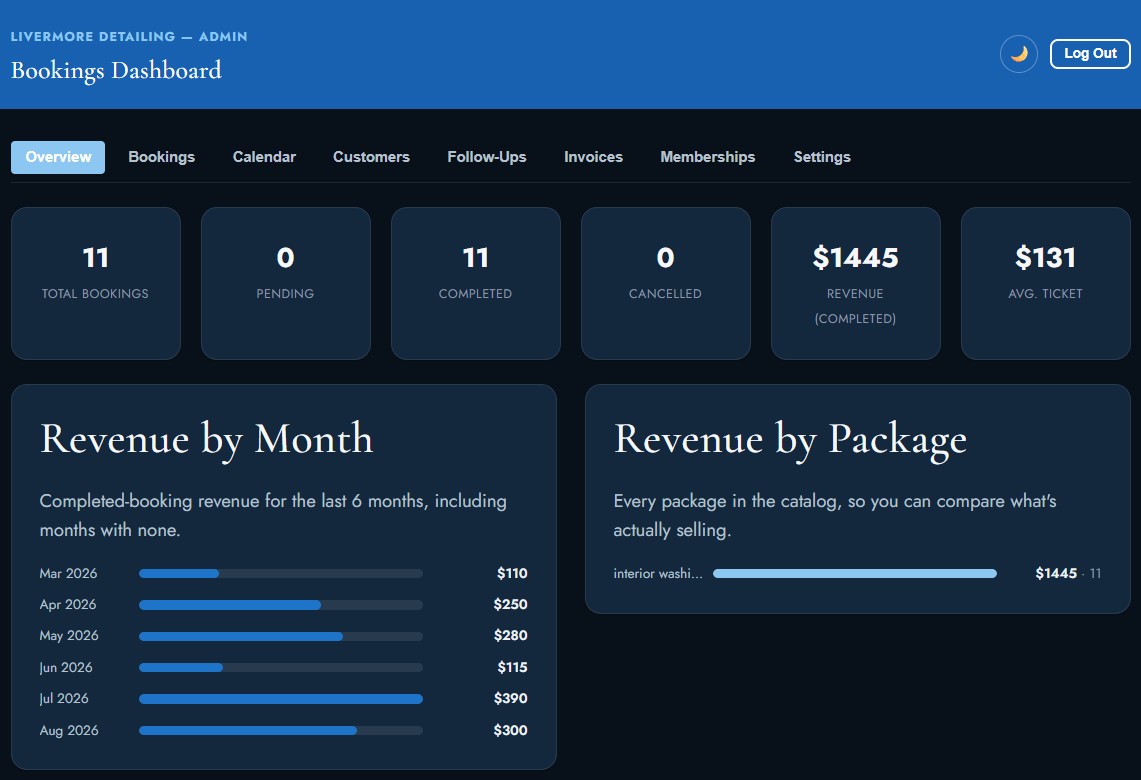Click the Log Out button
Screen dimensions: 1141x780
pos(1089,54)
